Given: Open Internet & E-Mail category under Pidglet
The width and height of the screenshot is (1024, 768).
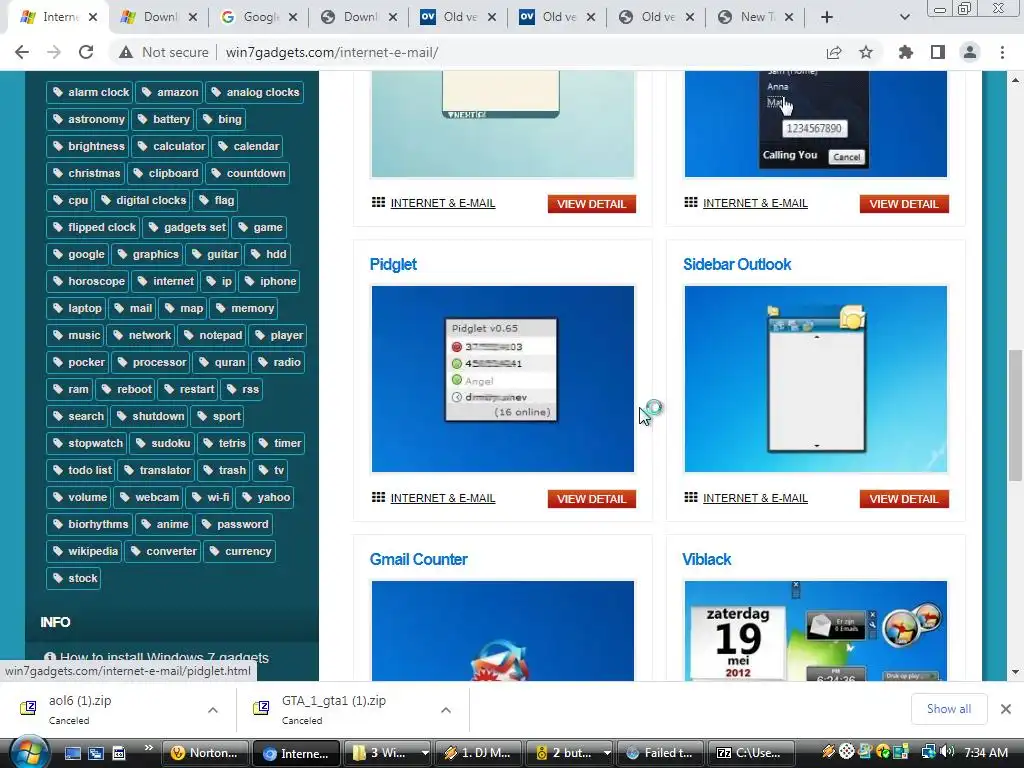Looking at the screenshot, I should pyautogui.click(x=443, y=498).
